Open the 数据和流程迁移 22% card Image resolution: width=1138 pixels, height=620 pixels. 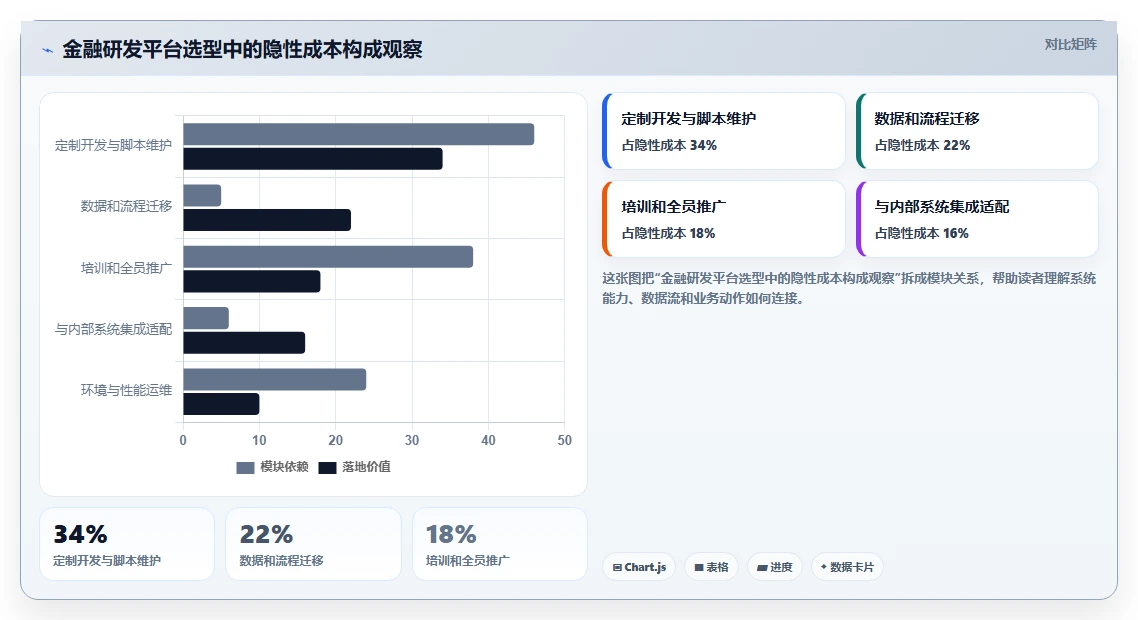pos(977,131)
